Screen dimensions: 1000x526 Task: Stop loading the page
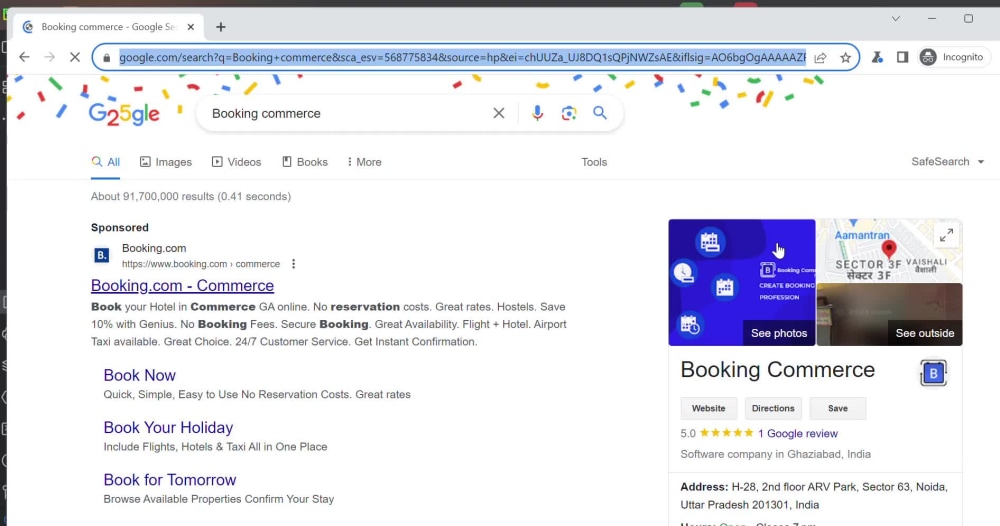click(x=75, y=57)
